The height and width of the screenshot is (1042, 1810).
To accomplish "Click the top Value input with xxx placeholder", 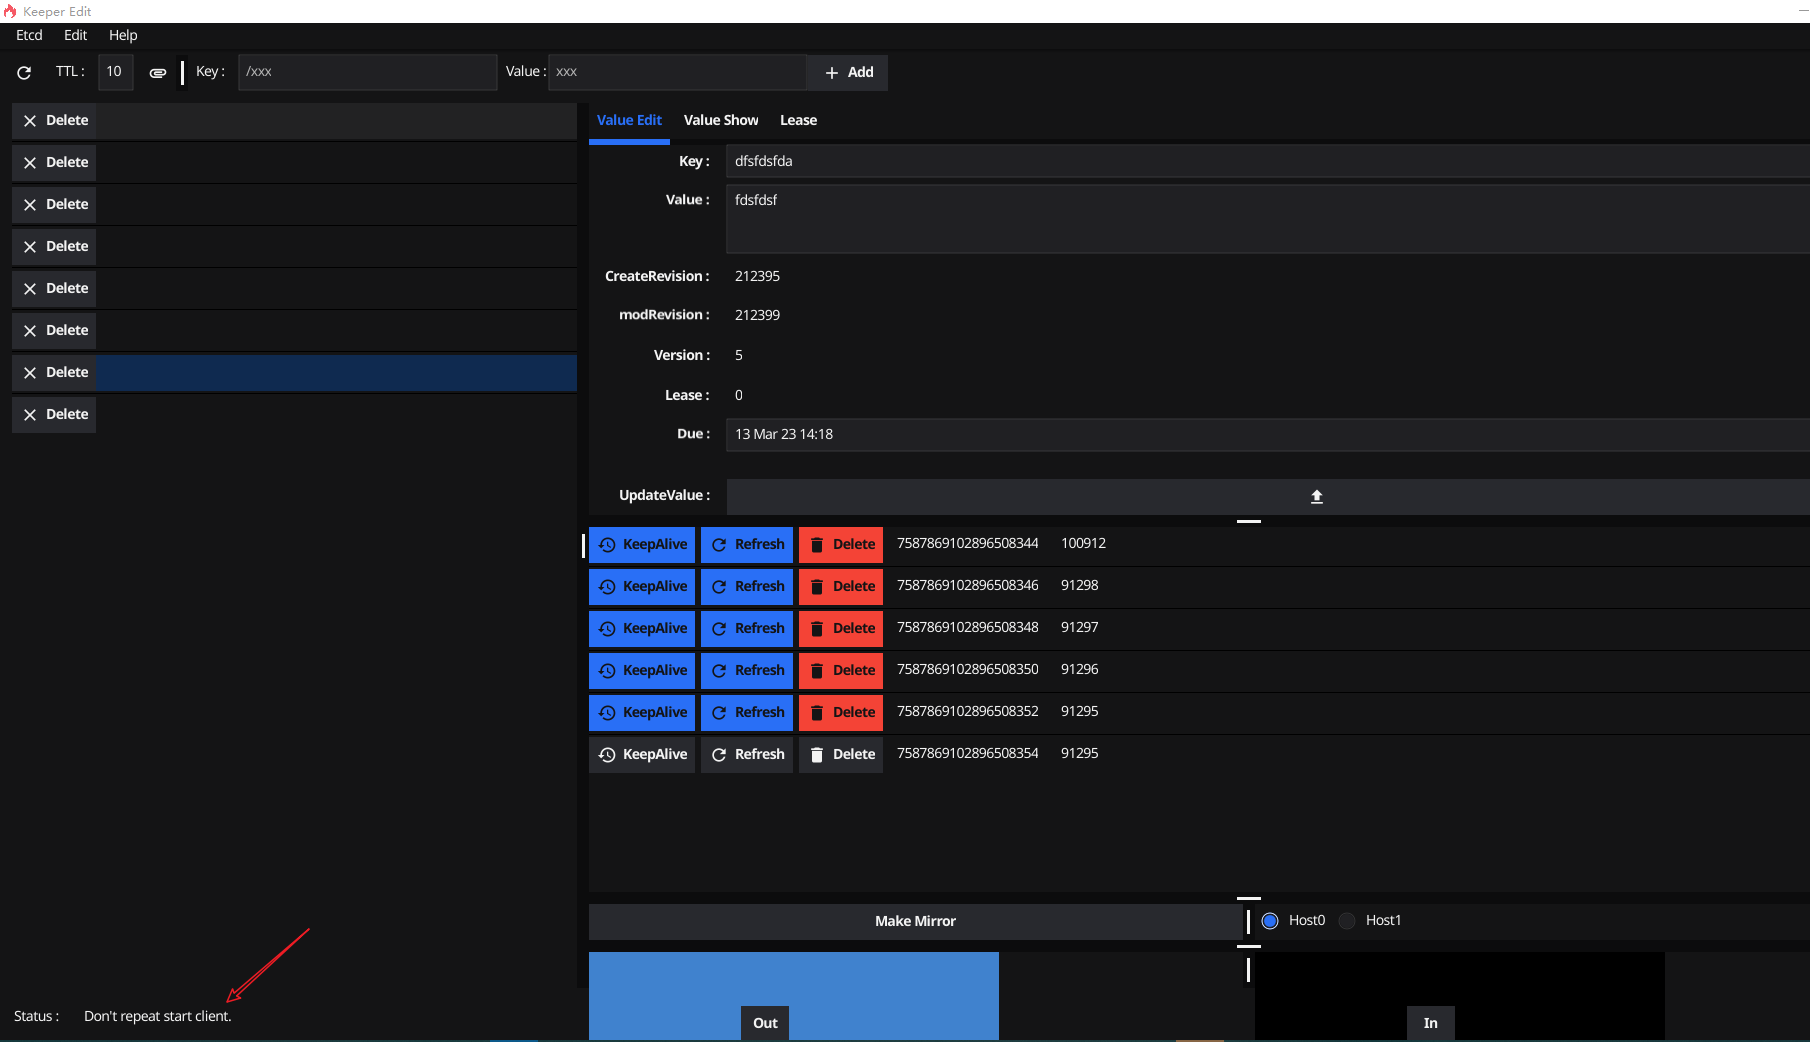I will pos(677,72).
